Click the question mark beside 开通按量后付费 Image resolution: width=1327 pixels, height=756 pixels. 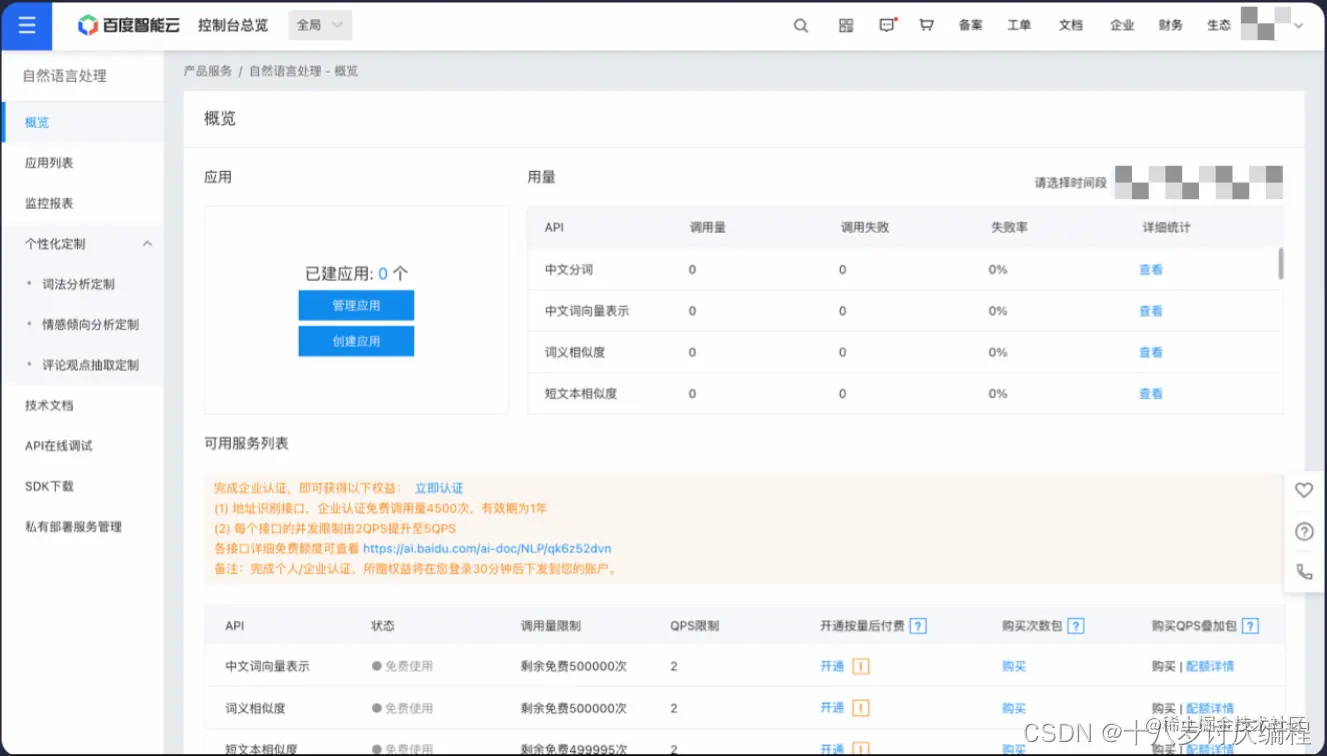click(x=918, y=625)
